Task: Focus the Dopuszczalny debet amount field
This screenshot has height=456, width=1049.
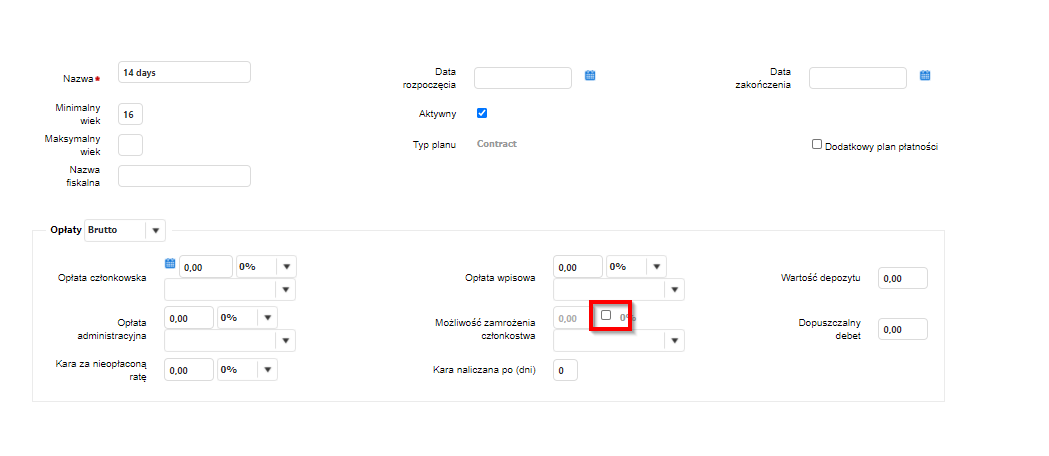Action: coord(902,329)
